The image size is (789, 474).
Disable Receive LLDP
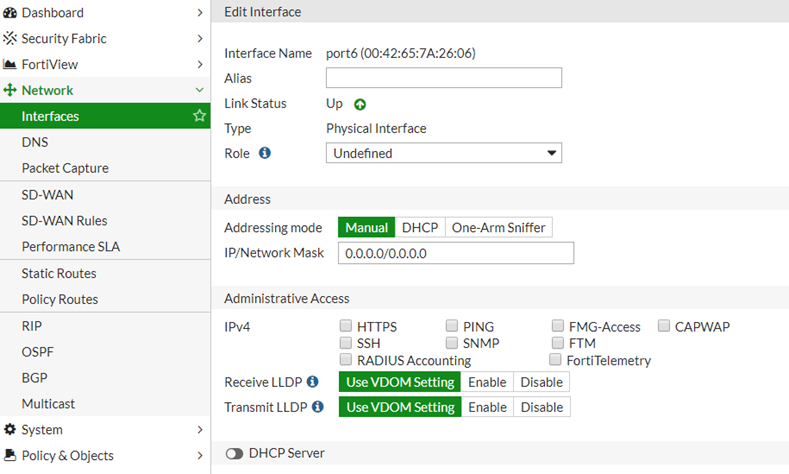(x=541, y=381)
